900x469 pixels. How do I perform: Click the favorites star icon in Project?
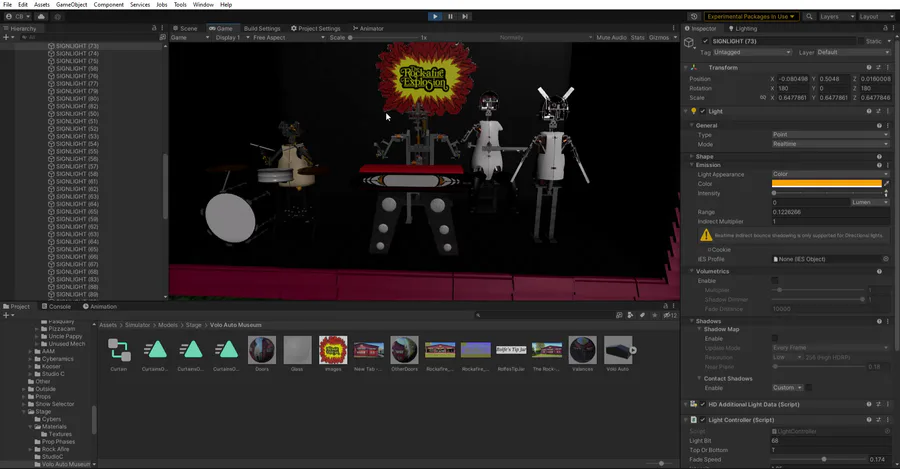[x=654, y=315]
